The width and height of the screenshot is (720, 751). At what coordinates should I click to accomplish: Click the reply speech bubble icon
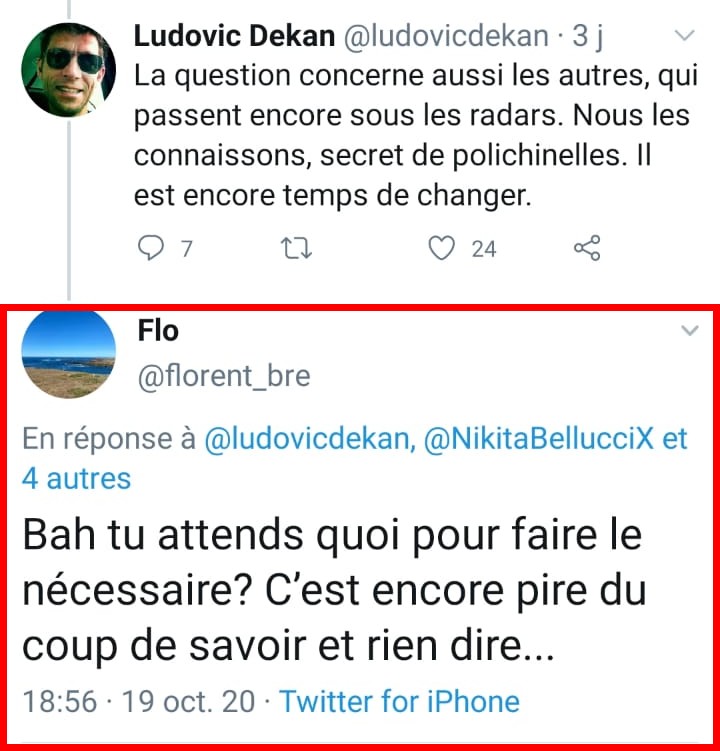(x=148, y=249)
